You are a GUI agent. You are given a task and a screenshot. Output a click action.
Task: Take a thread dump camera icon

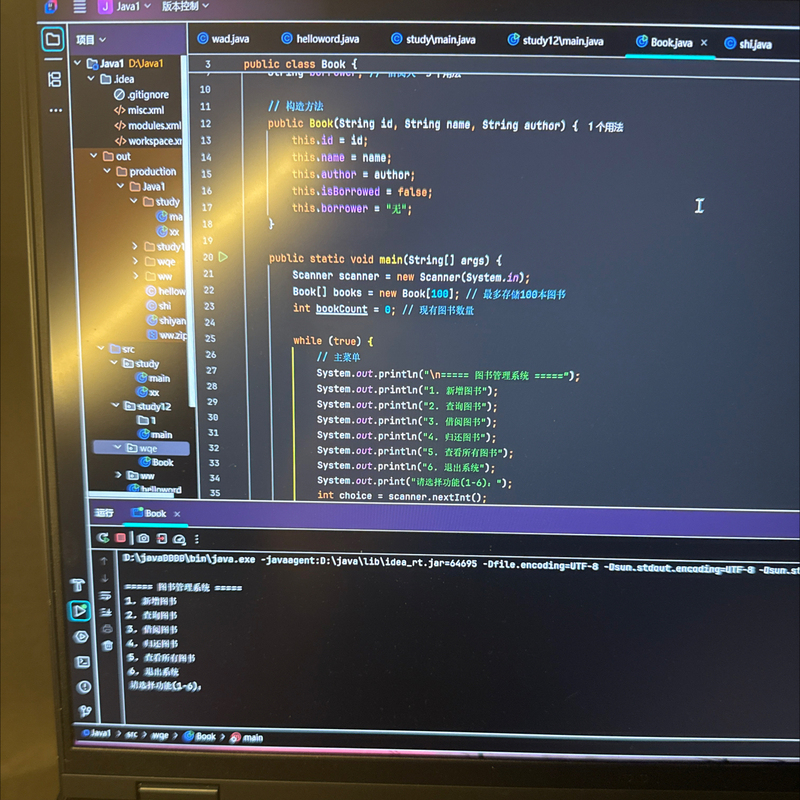coord(143,538)
